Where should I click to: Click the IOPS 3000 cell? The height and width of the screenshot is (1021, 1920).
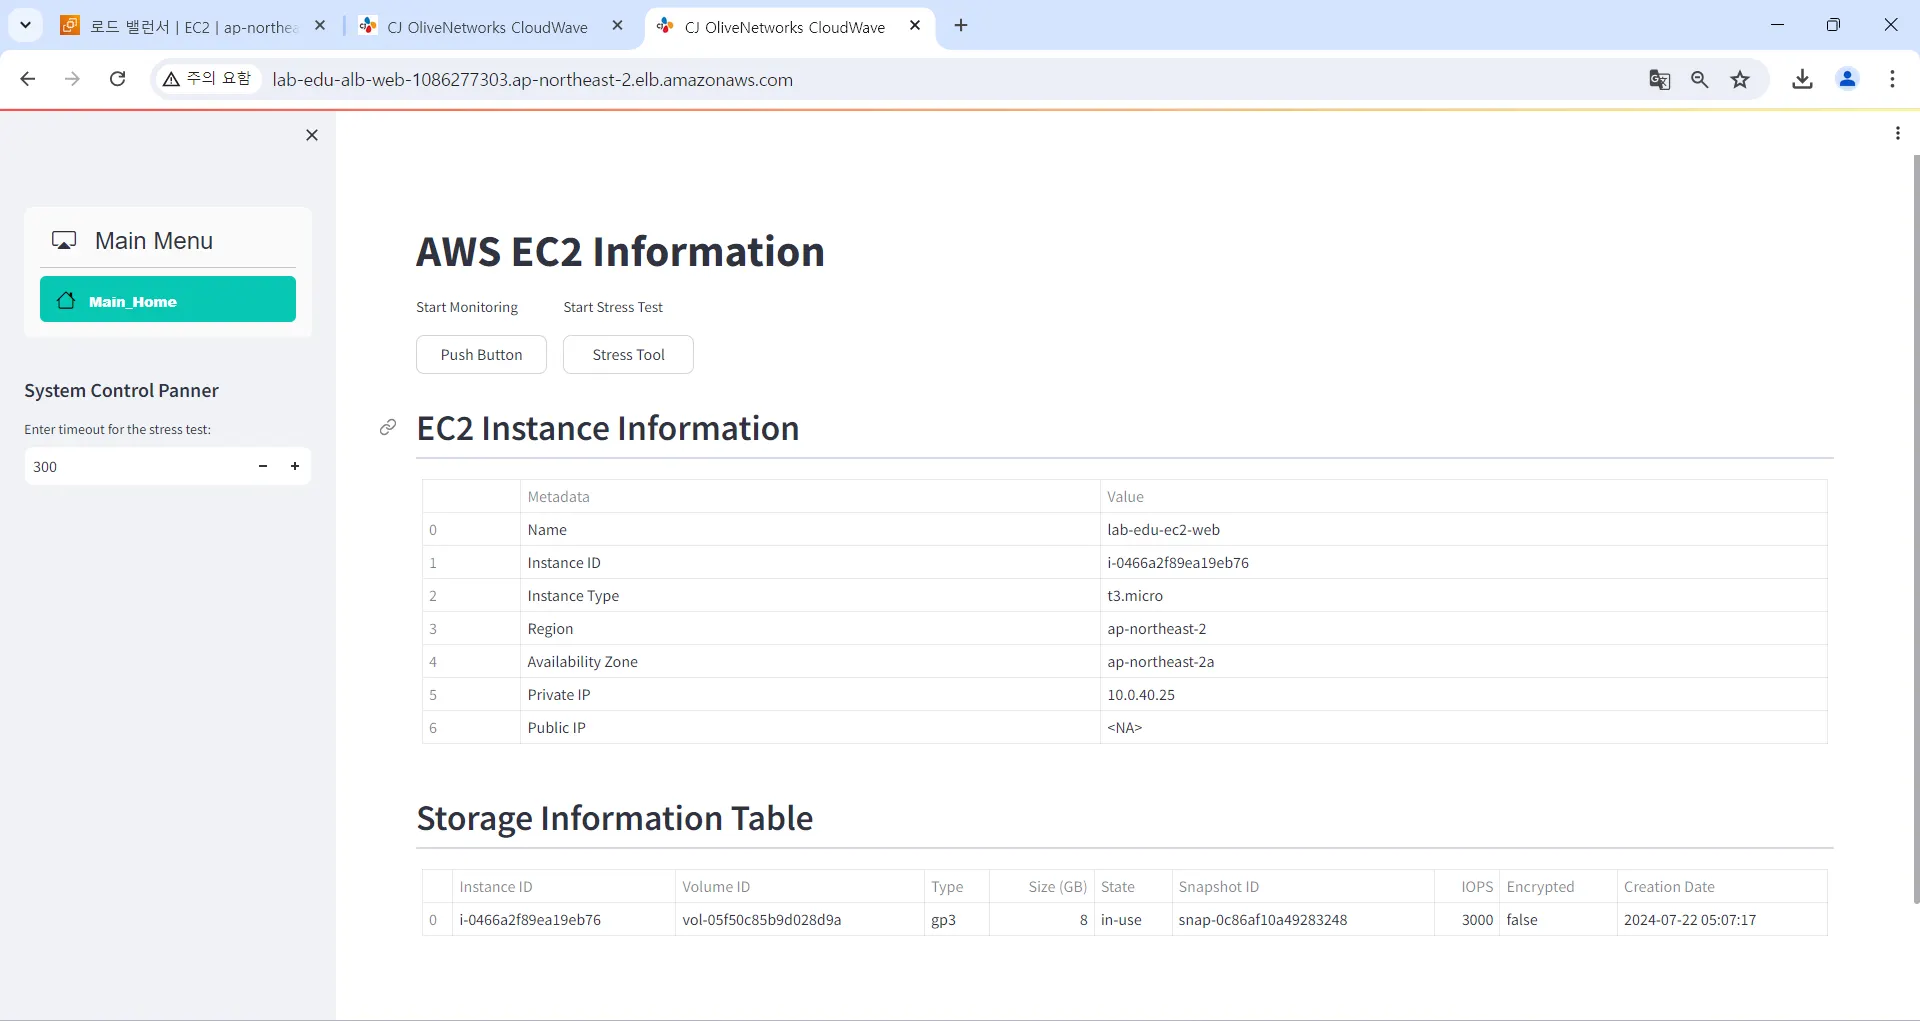coord(1467,920)
